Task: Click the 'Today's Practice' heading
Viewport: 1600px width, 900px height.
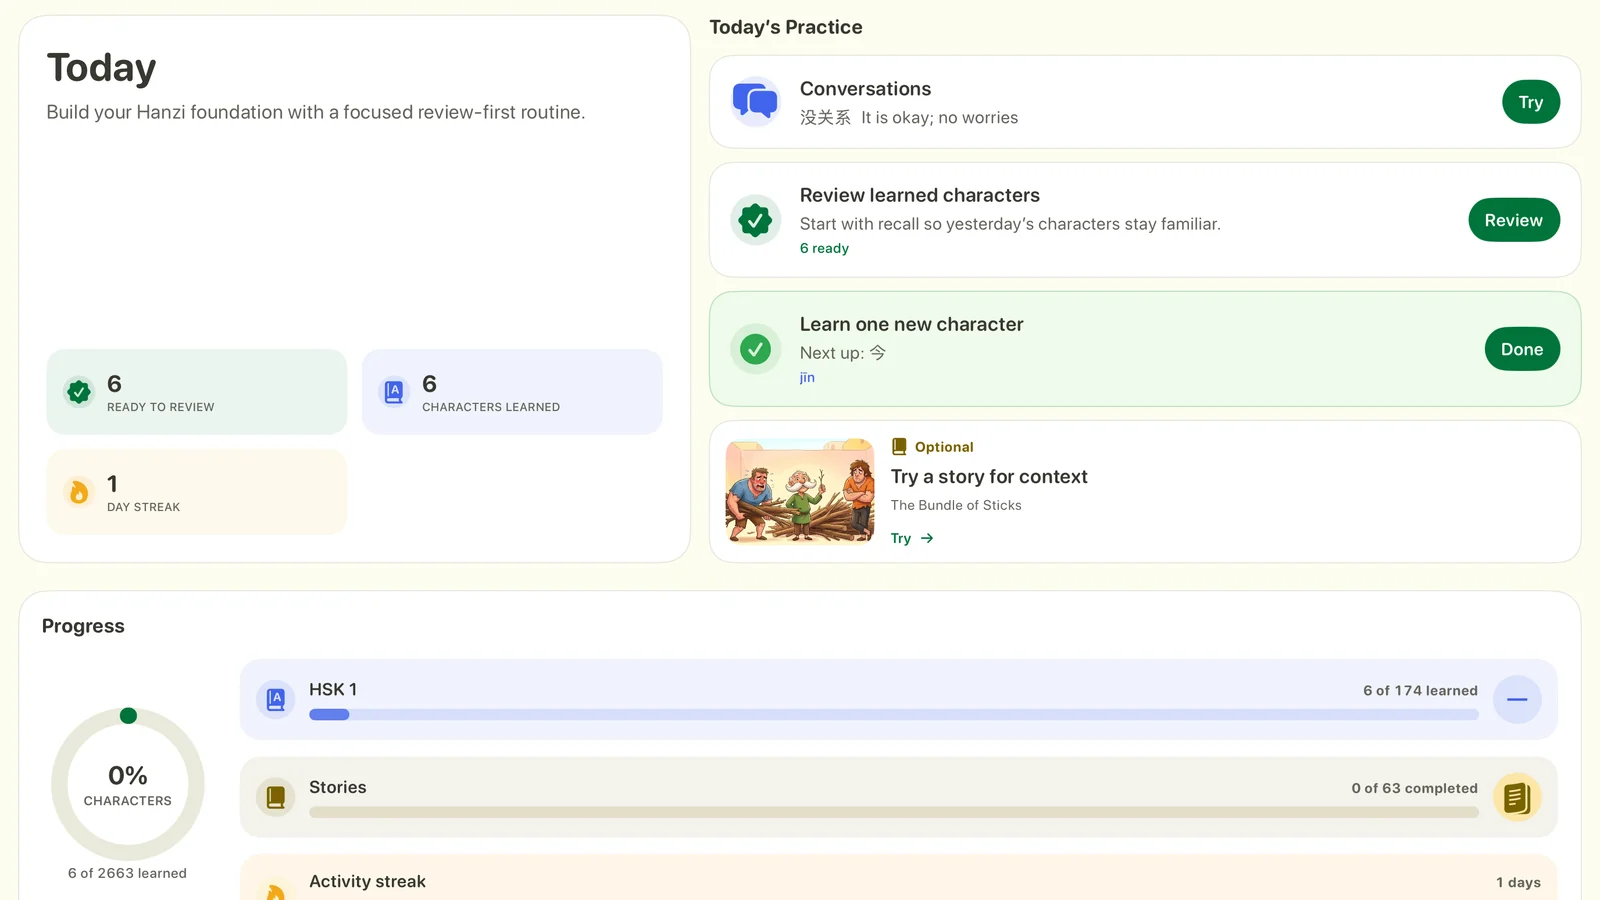Action: (x=786, y=27)
